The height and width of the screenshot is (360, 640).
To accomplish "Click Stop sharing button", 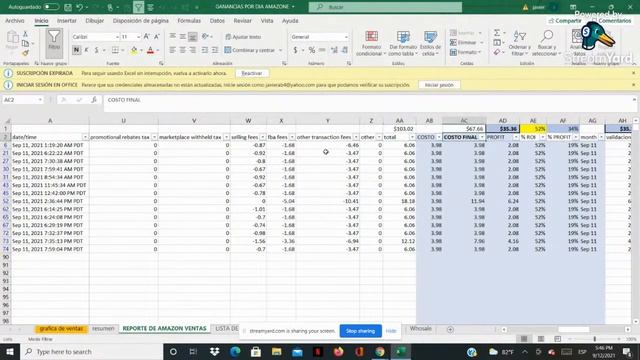I will (360, 331).
